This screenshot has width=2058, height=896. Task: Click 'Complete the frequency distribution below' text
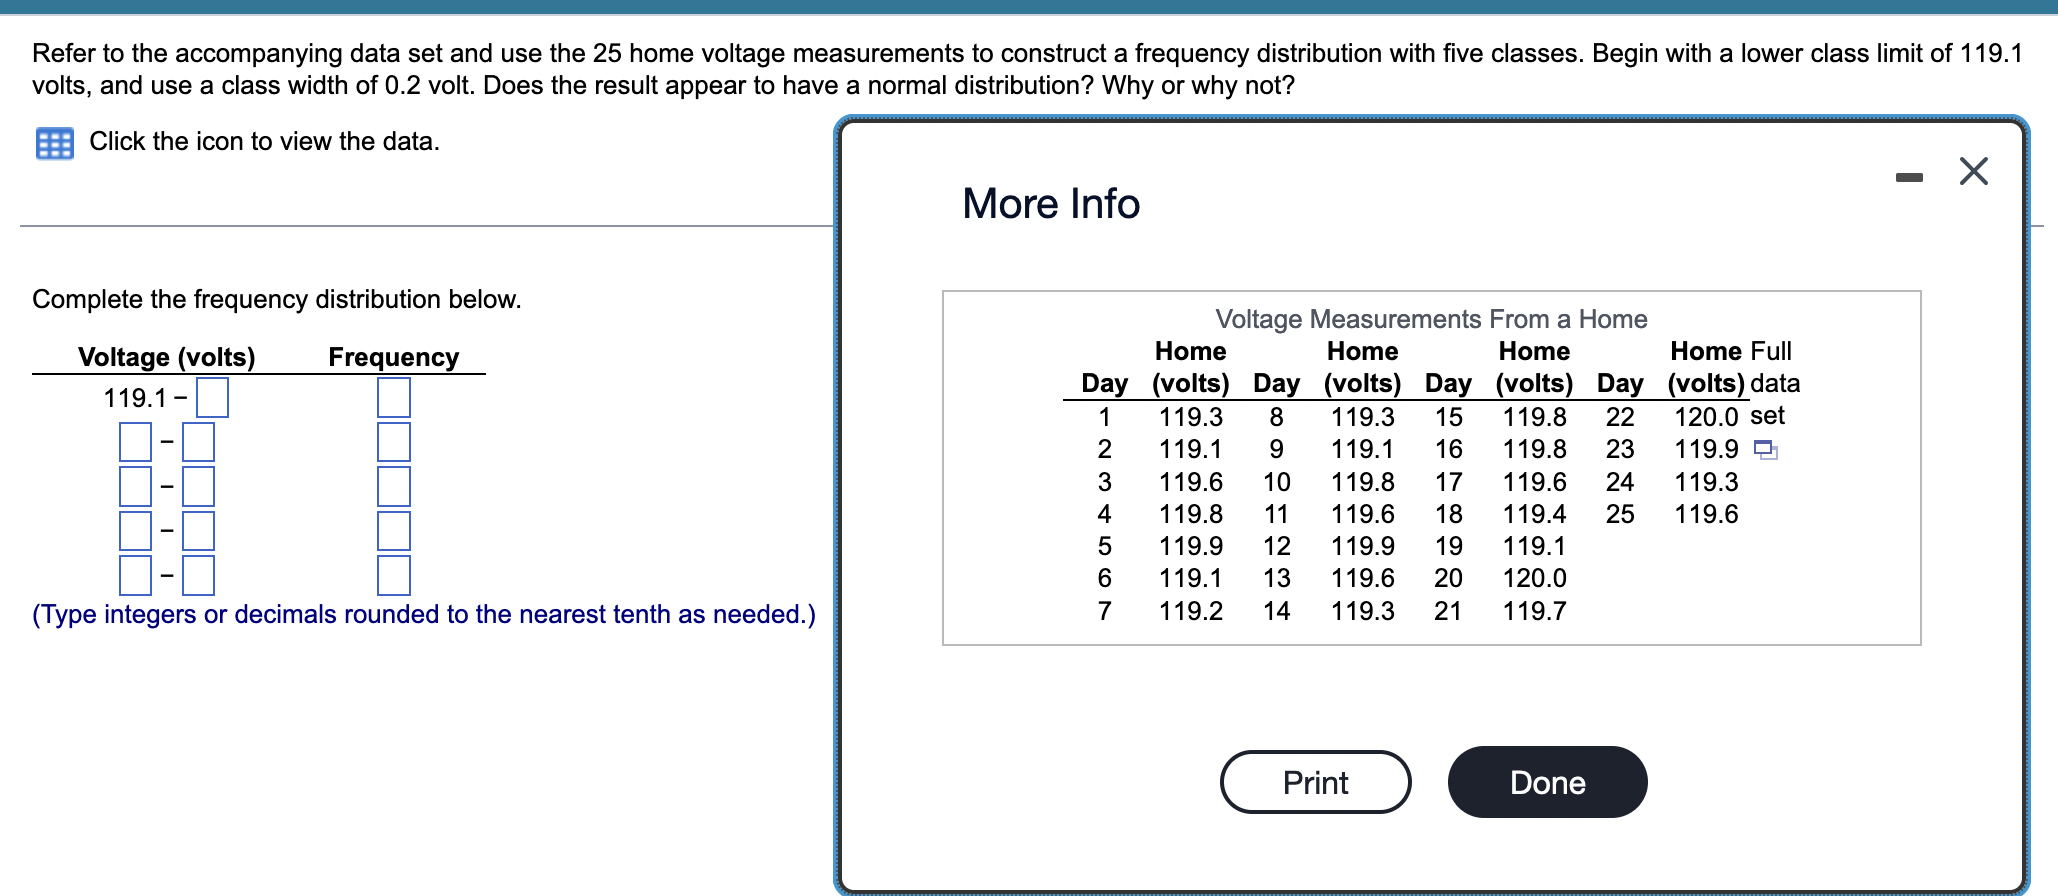pyautogui.click(x=277, y=299)
